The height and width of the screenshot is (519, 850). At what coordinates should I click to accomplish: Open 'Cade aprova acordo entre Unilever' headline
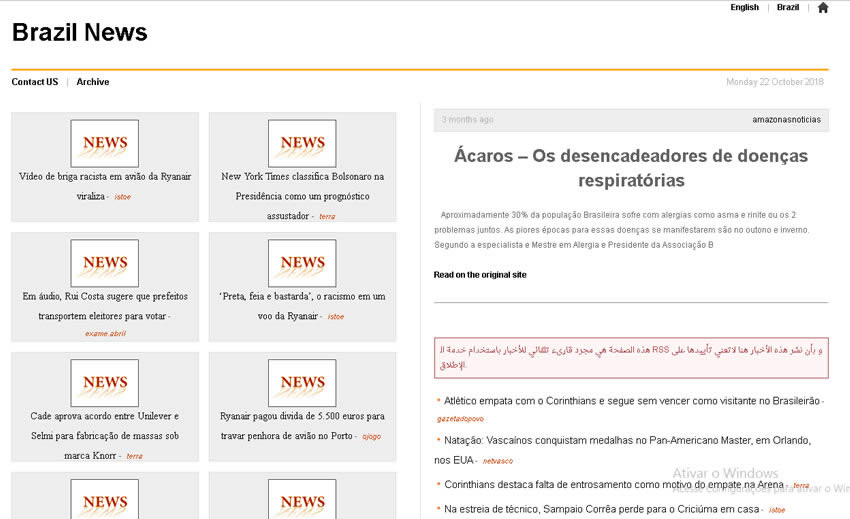(105, 435)
